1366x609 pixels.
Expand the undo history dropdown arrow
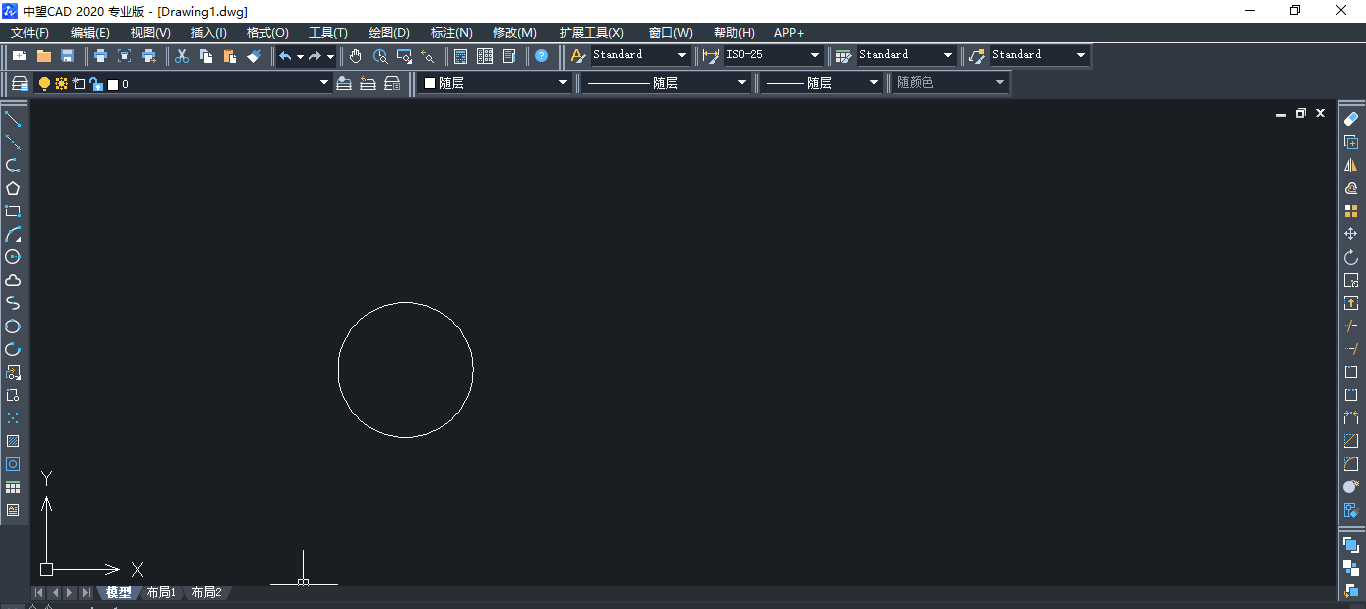(300, 57)
